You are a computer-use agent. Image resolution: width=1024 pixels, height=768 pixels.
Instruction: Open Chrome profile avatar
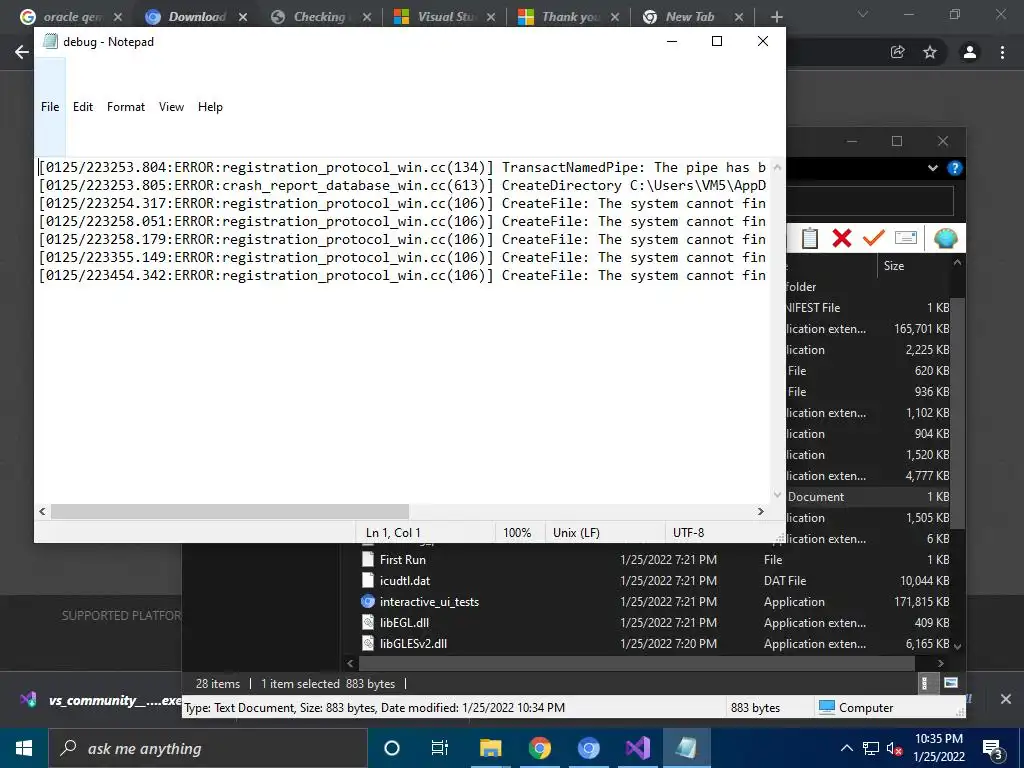[x=970, y=52]
